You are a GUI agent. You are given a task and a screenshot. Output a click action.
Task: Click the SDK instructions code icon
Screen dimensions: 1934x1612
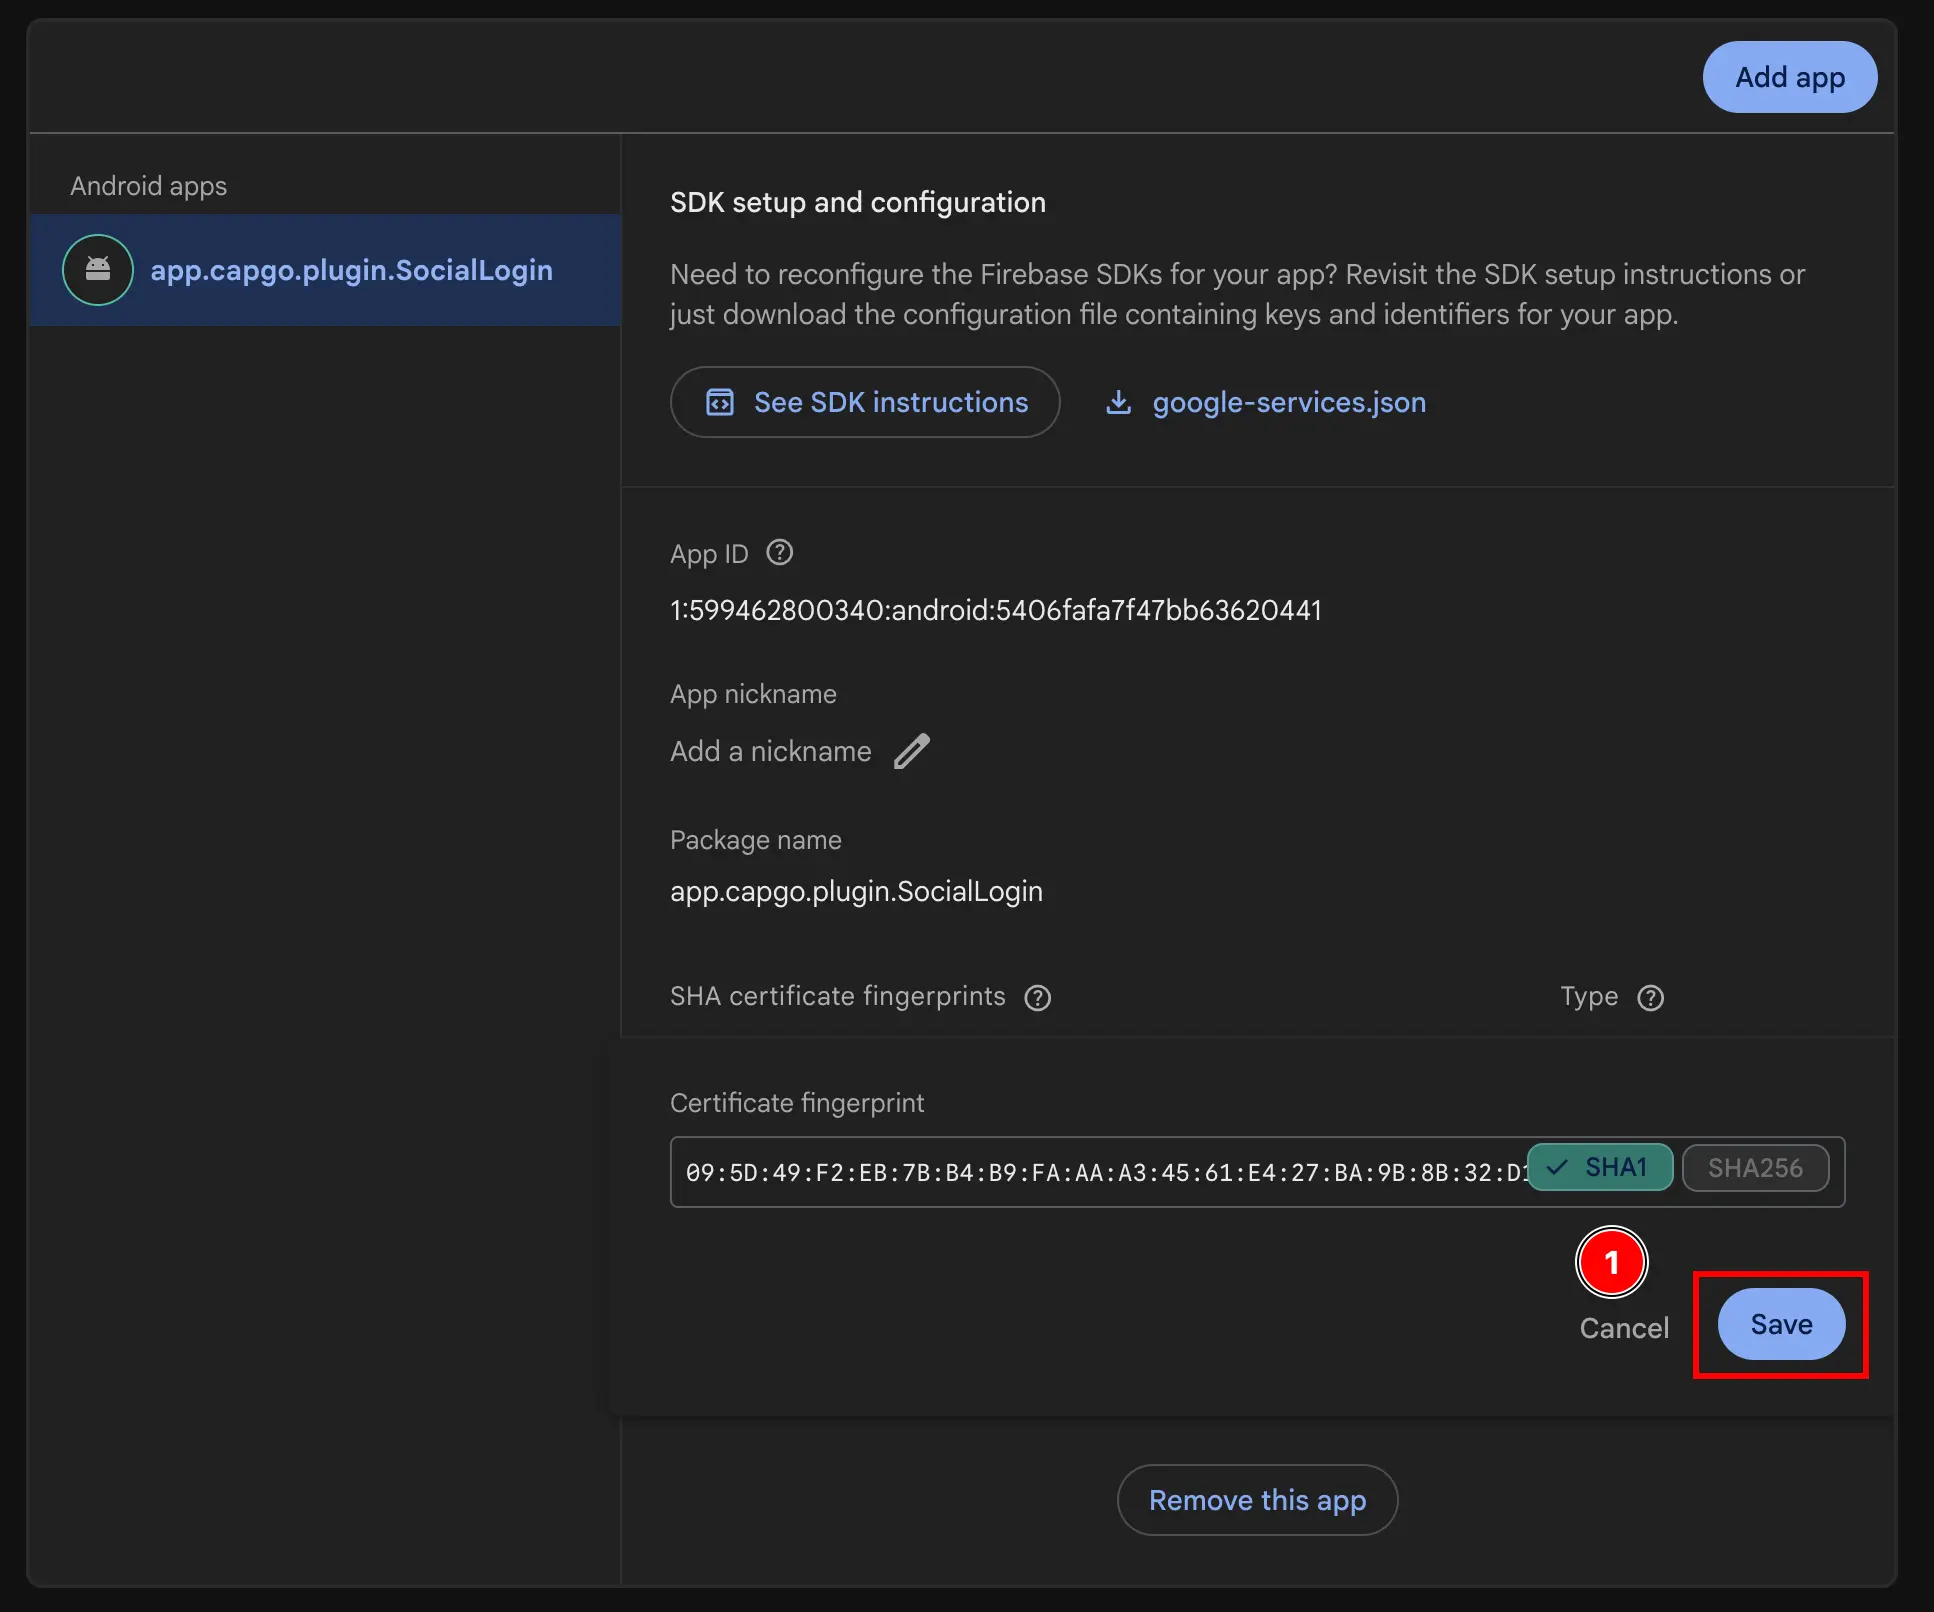click(719, 402)
